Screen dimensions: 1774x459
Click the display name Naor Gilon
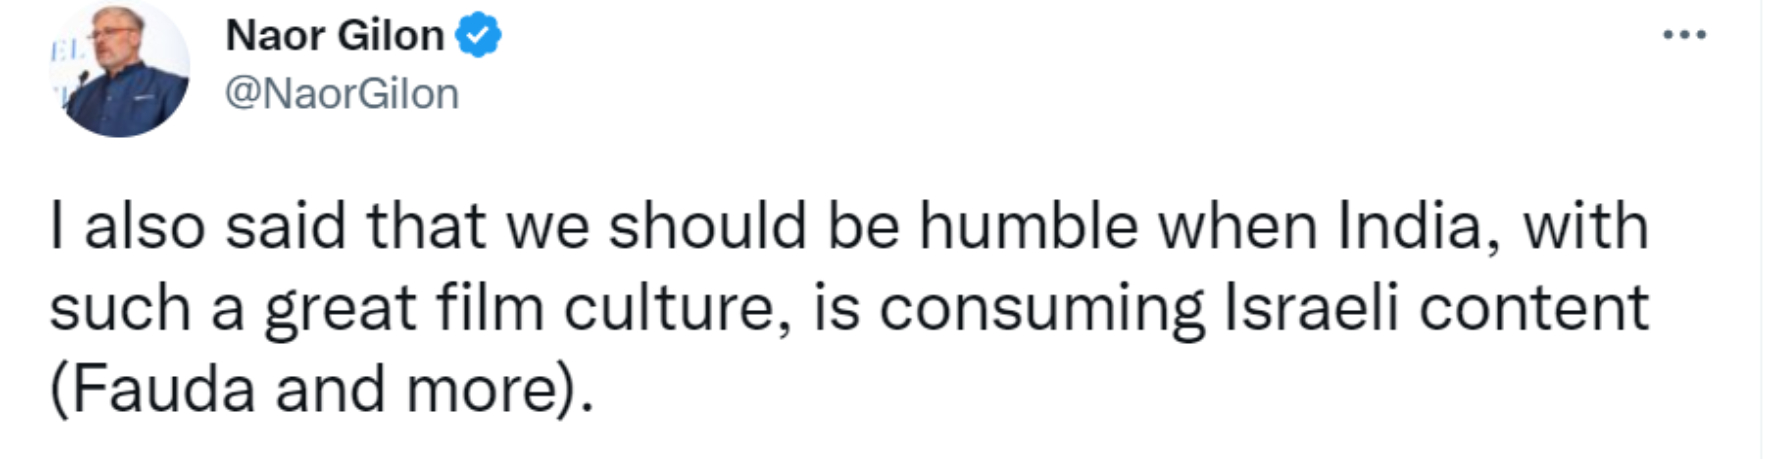[334, 36]
